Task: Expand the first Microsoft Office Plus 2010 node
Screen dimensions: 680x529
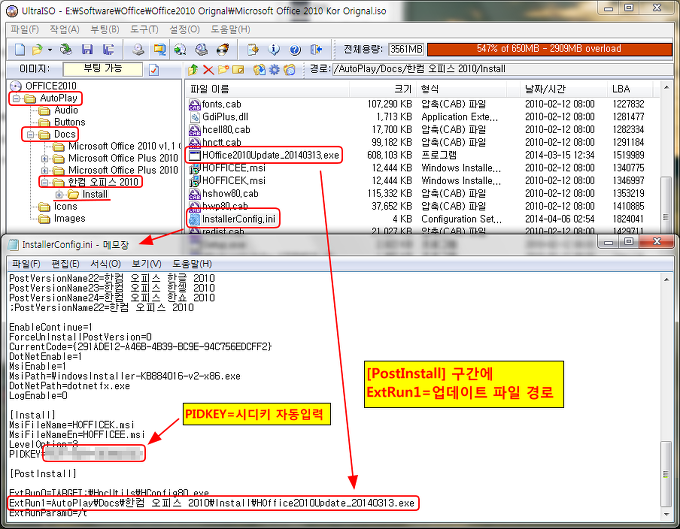Action: 45,158
